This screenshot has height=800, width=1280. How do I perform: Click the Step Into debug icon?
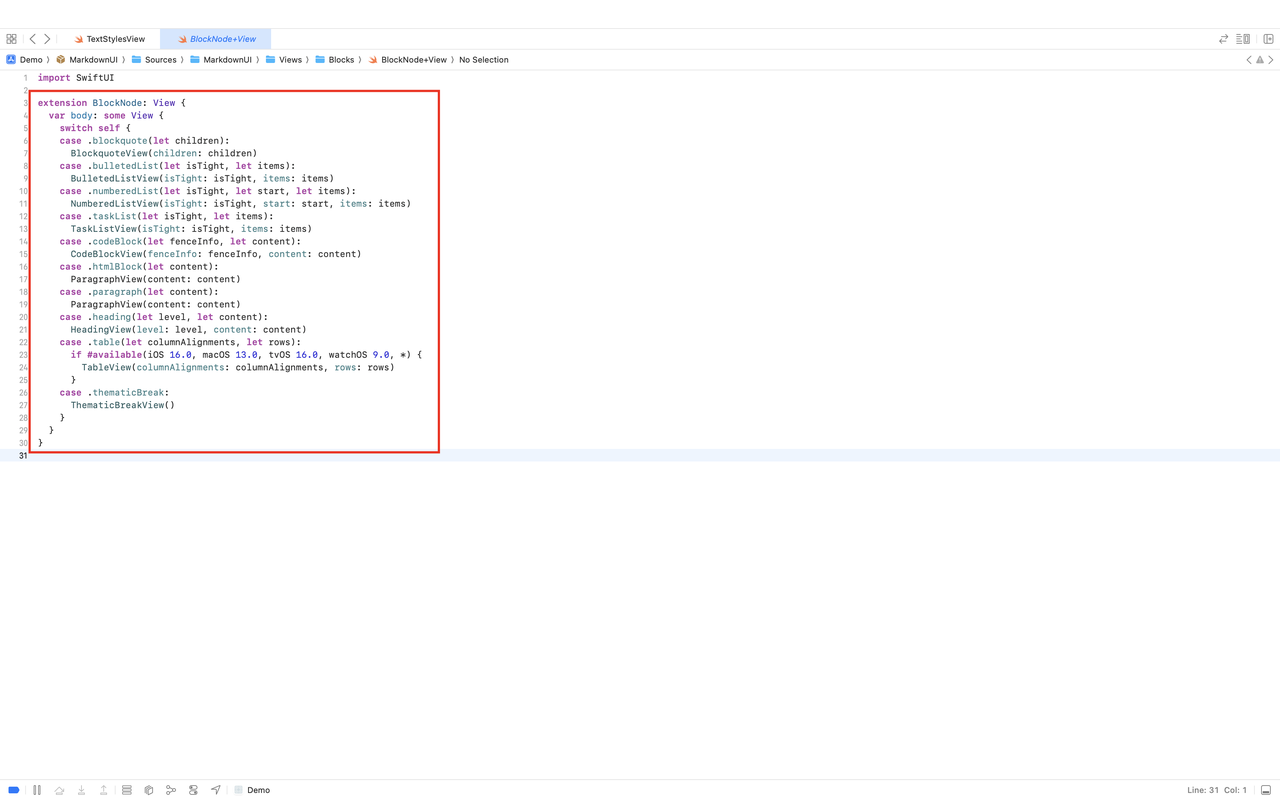[x=81, y=790]
